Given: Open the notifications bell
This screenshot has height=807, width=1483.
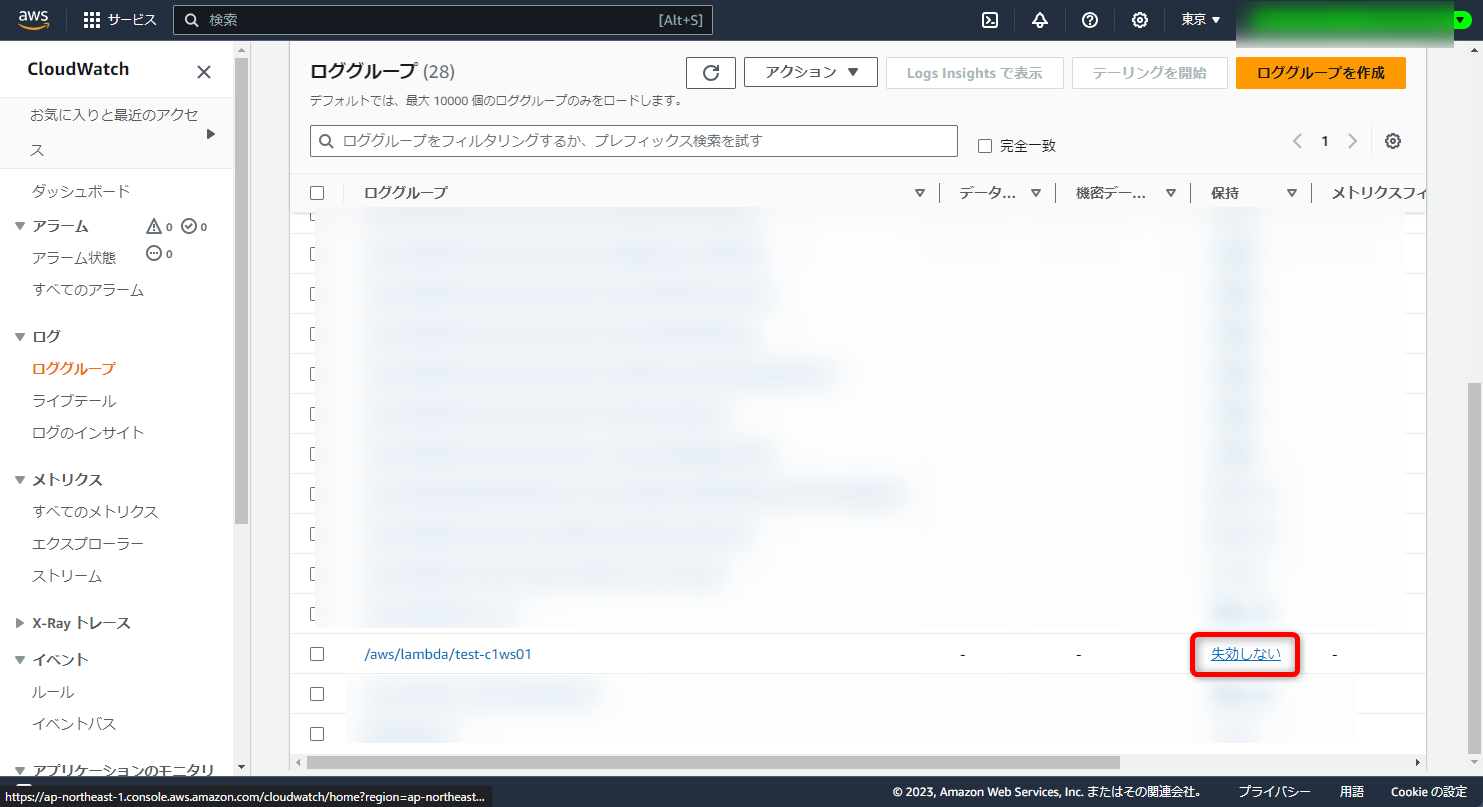Looking at the screenshot, I should point(1040,19).
